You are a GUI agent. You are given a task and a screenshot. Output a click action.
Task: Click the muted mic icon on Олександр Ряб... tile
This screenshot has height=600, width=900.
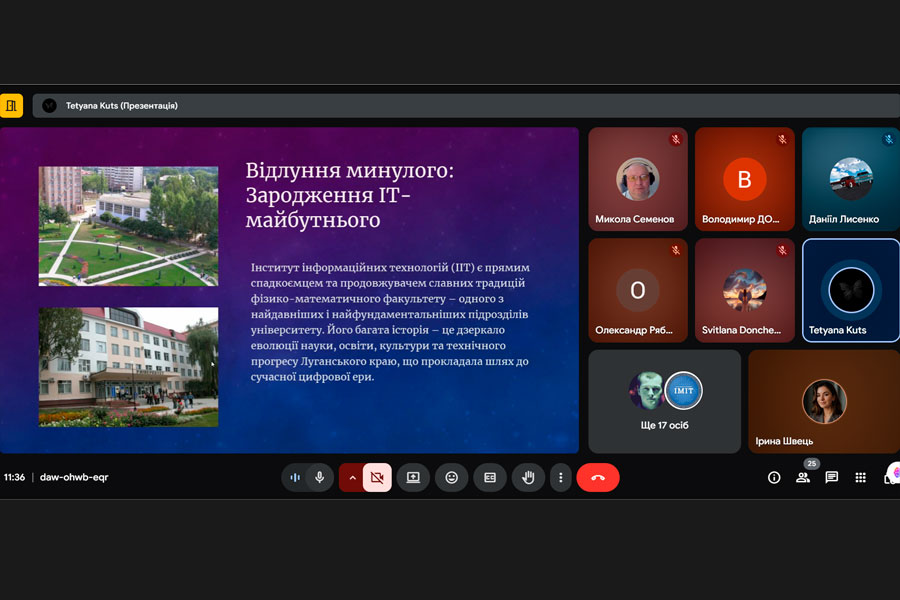[x=676, y=250]
